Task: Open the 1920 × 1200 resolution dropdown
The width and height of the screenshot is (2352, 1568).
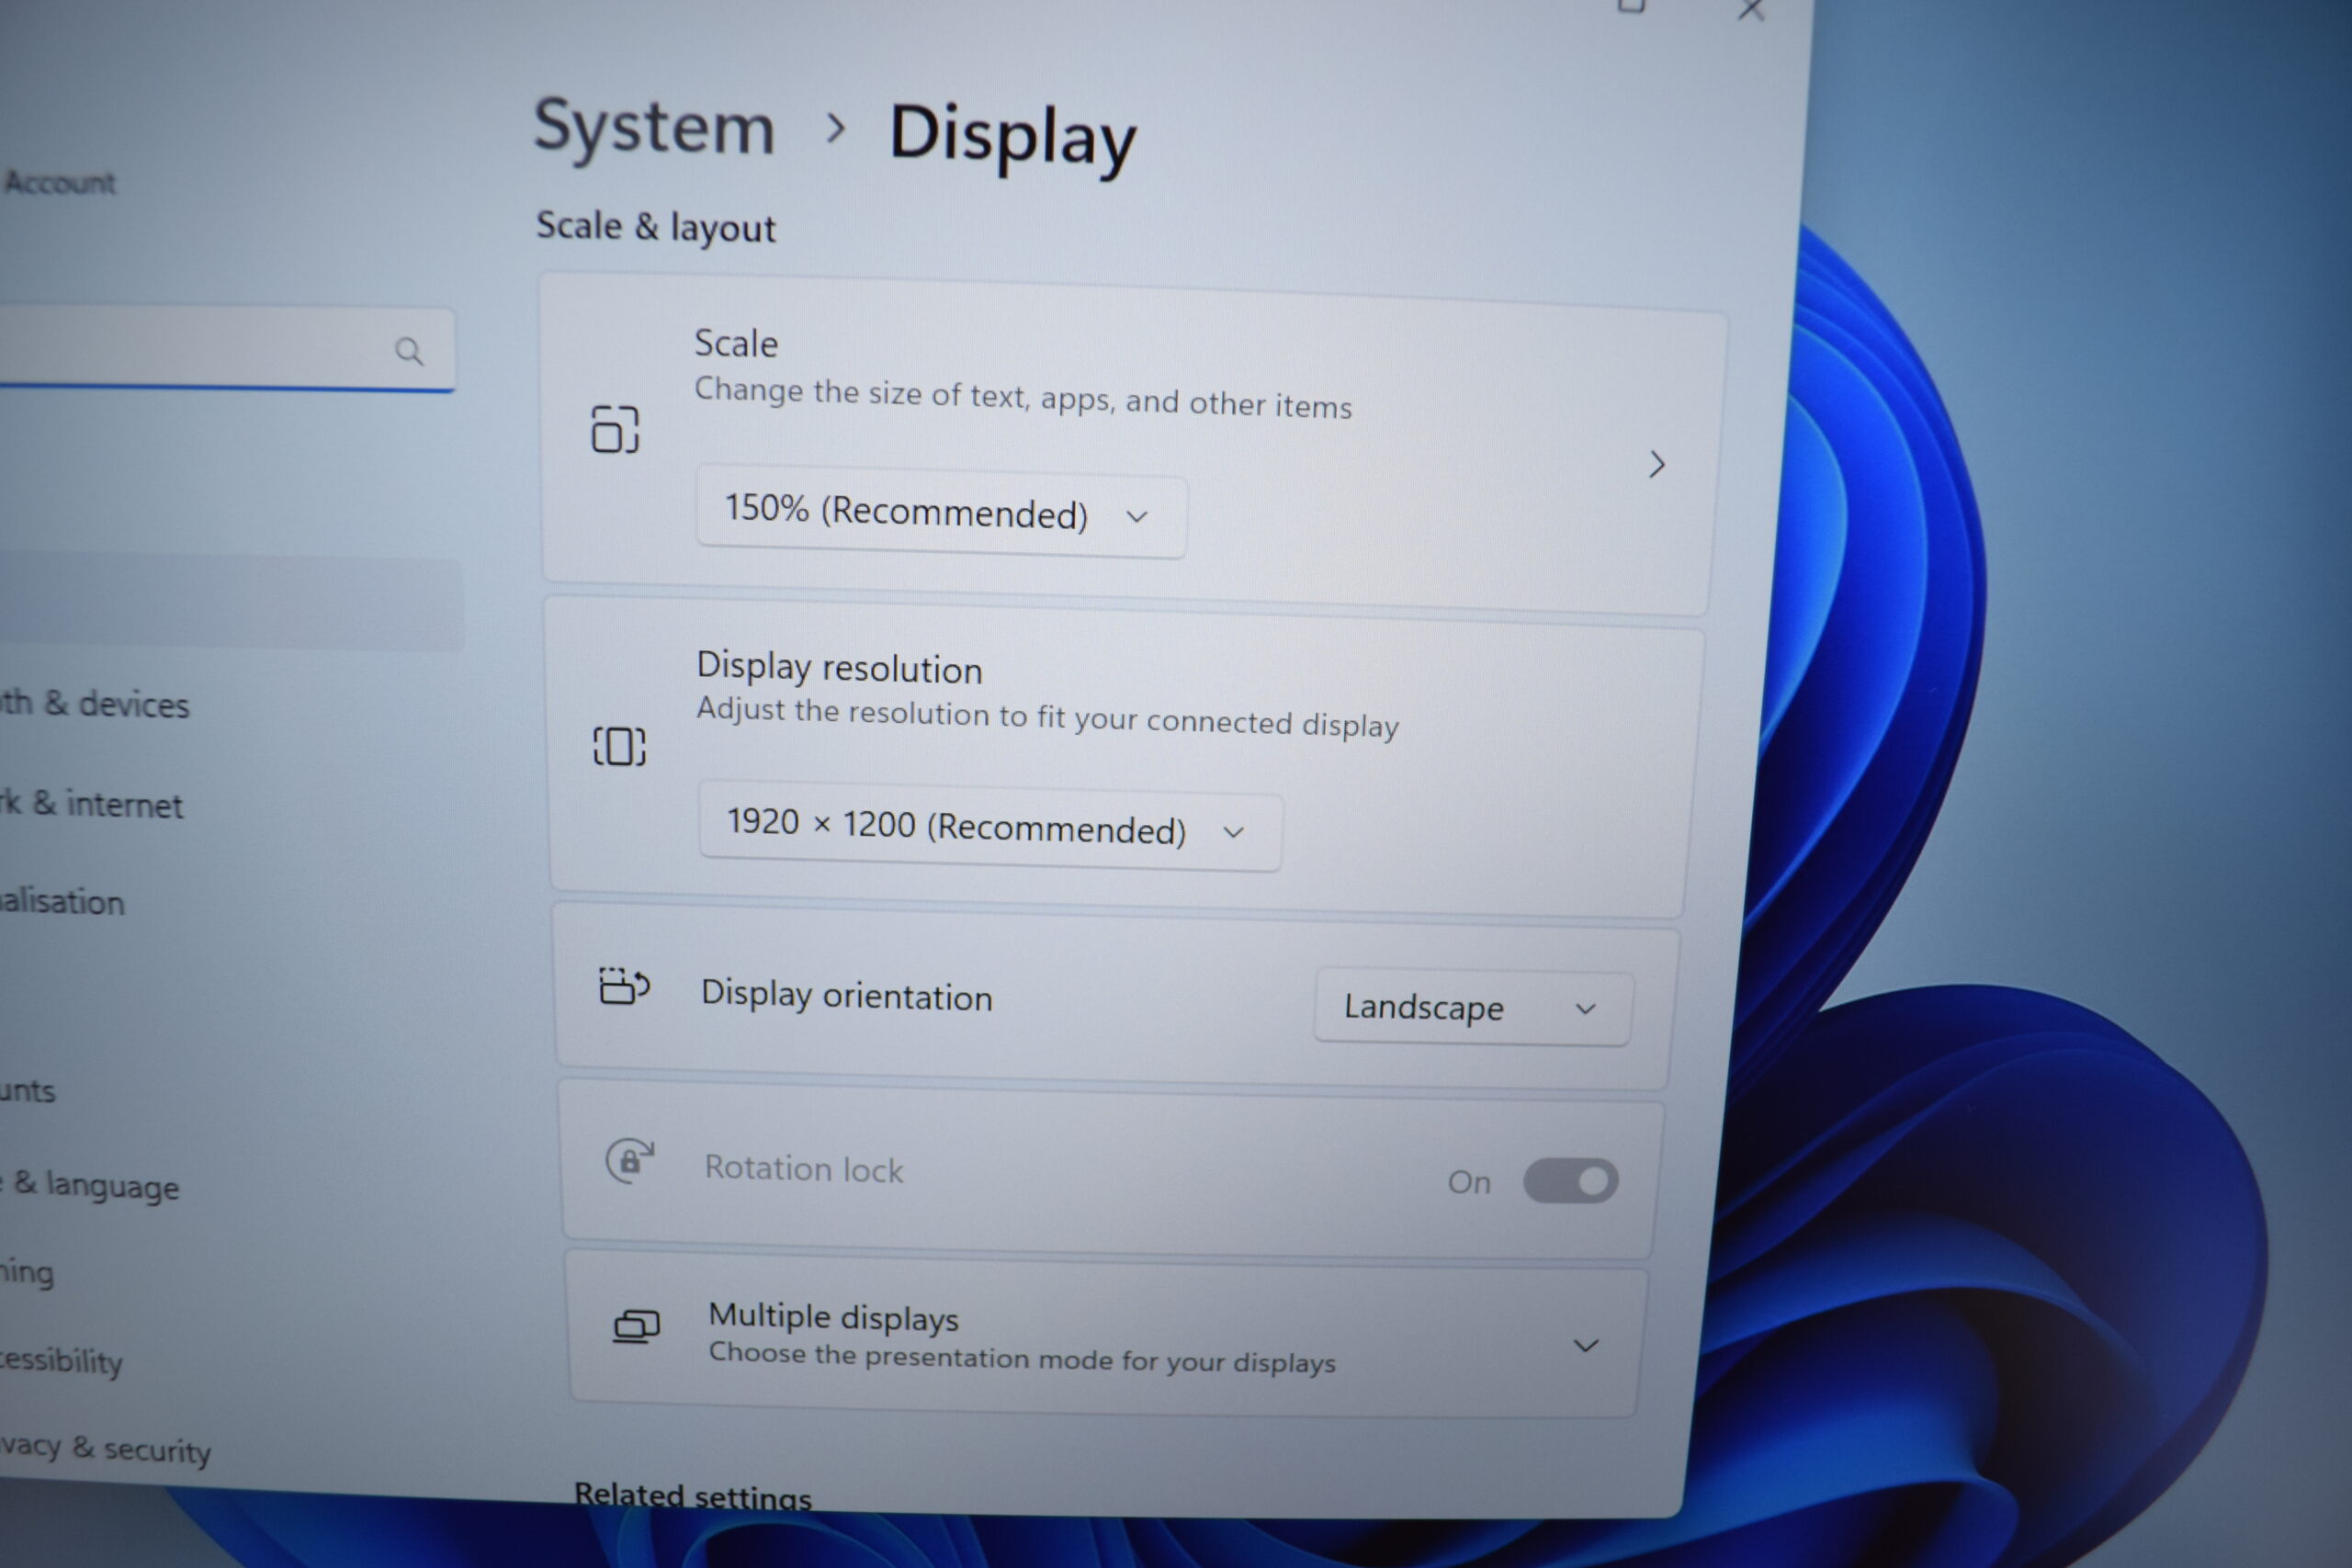Action: (990, 827)
